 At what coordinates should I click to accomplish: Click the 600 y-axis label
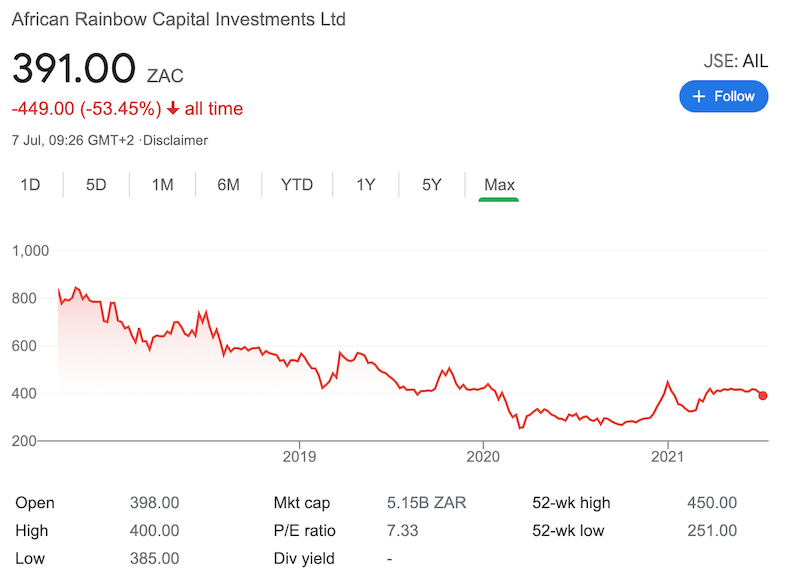coord(24,346)
